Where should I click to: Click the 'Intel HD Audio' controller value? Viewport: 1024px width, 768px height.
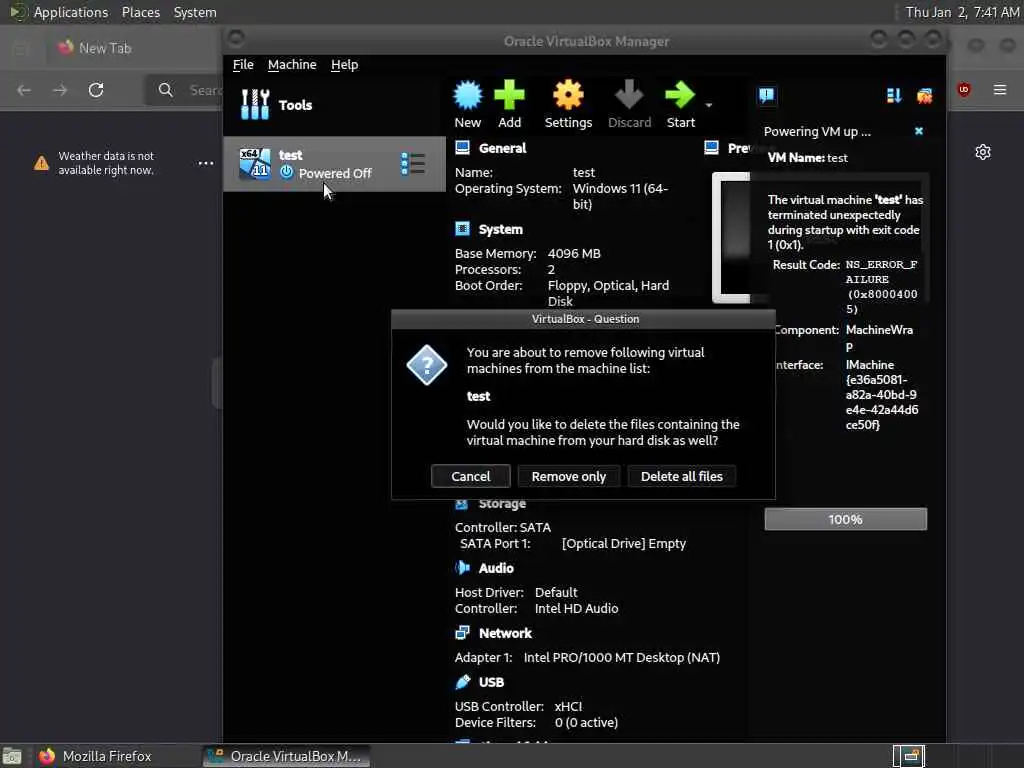[576, 609]
